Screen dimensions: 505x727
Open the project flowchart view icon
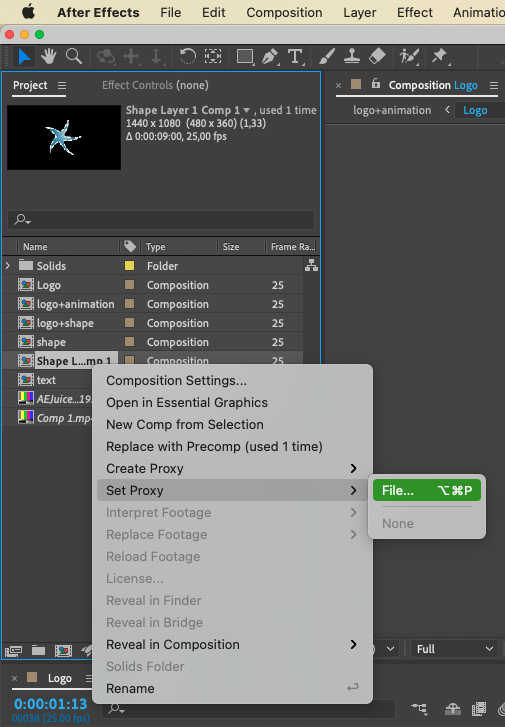[x=311, y=265]
